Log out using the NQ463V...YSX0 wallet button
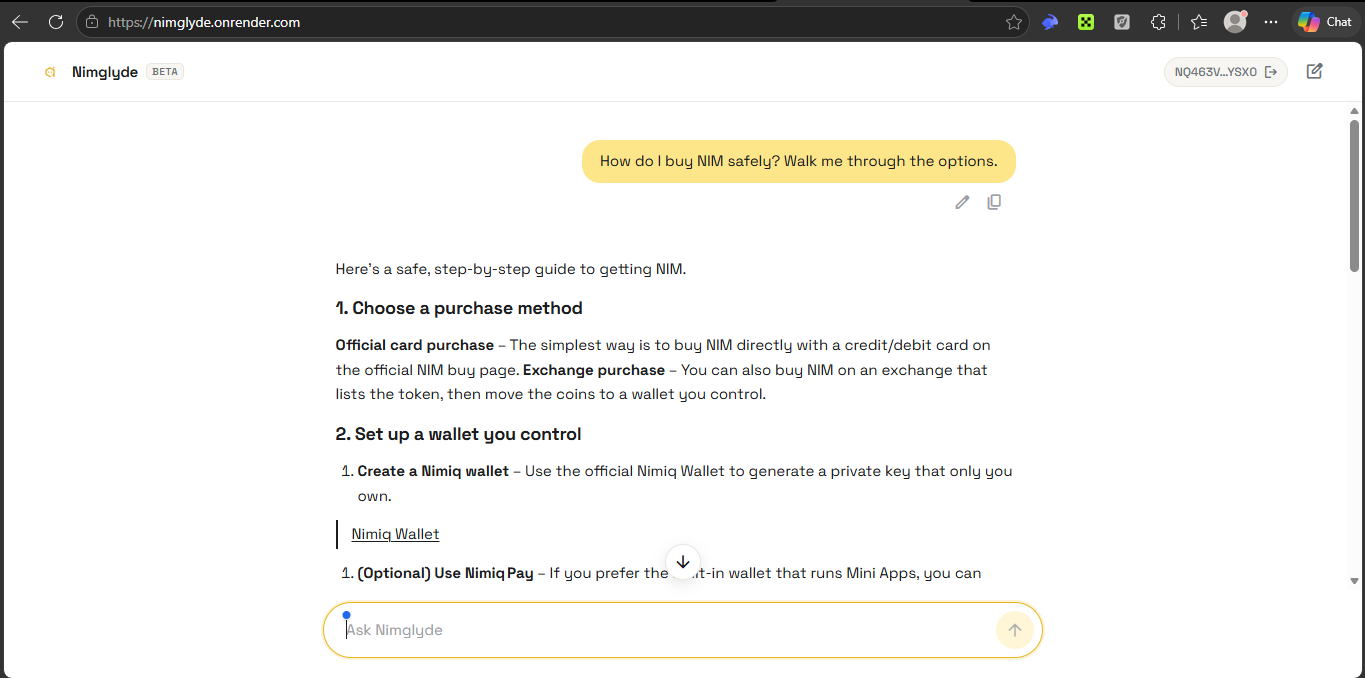 tap(1226, 72)
